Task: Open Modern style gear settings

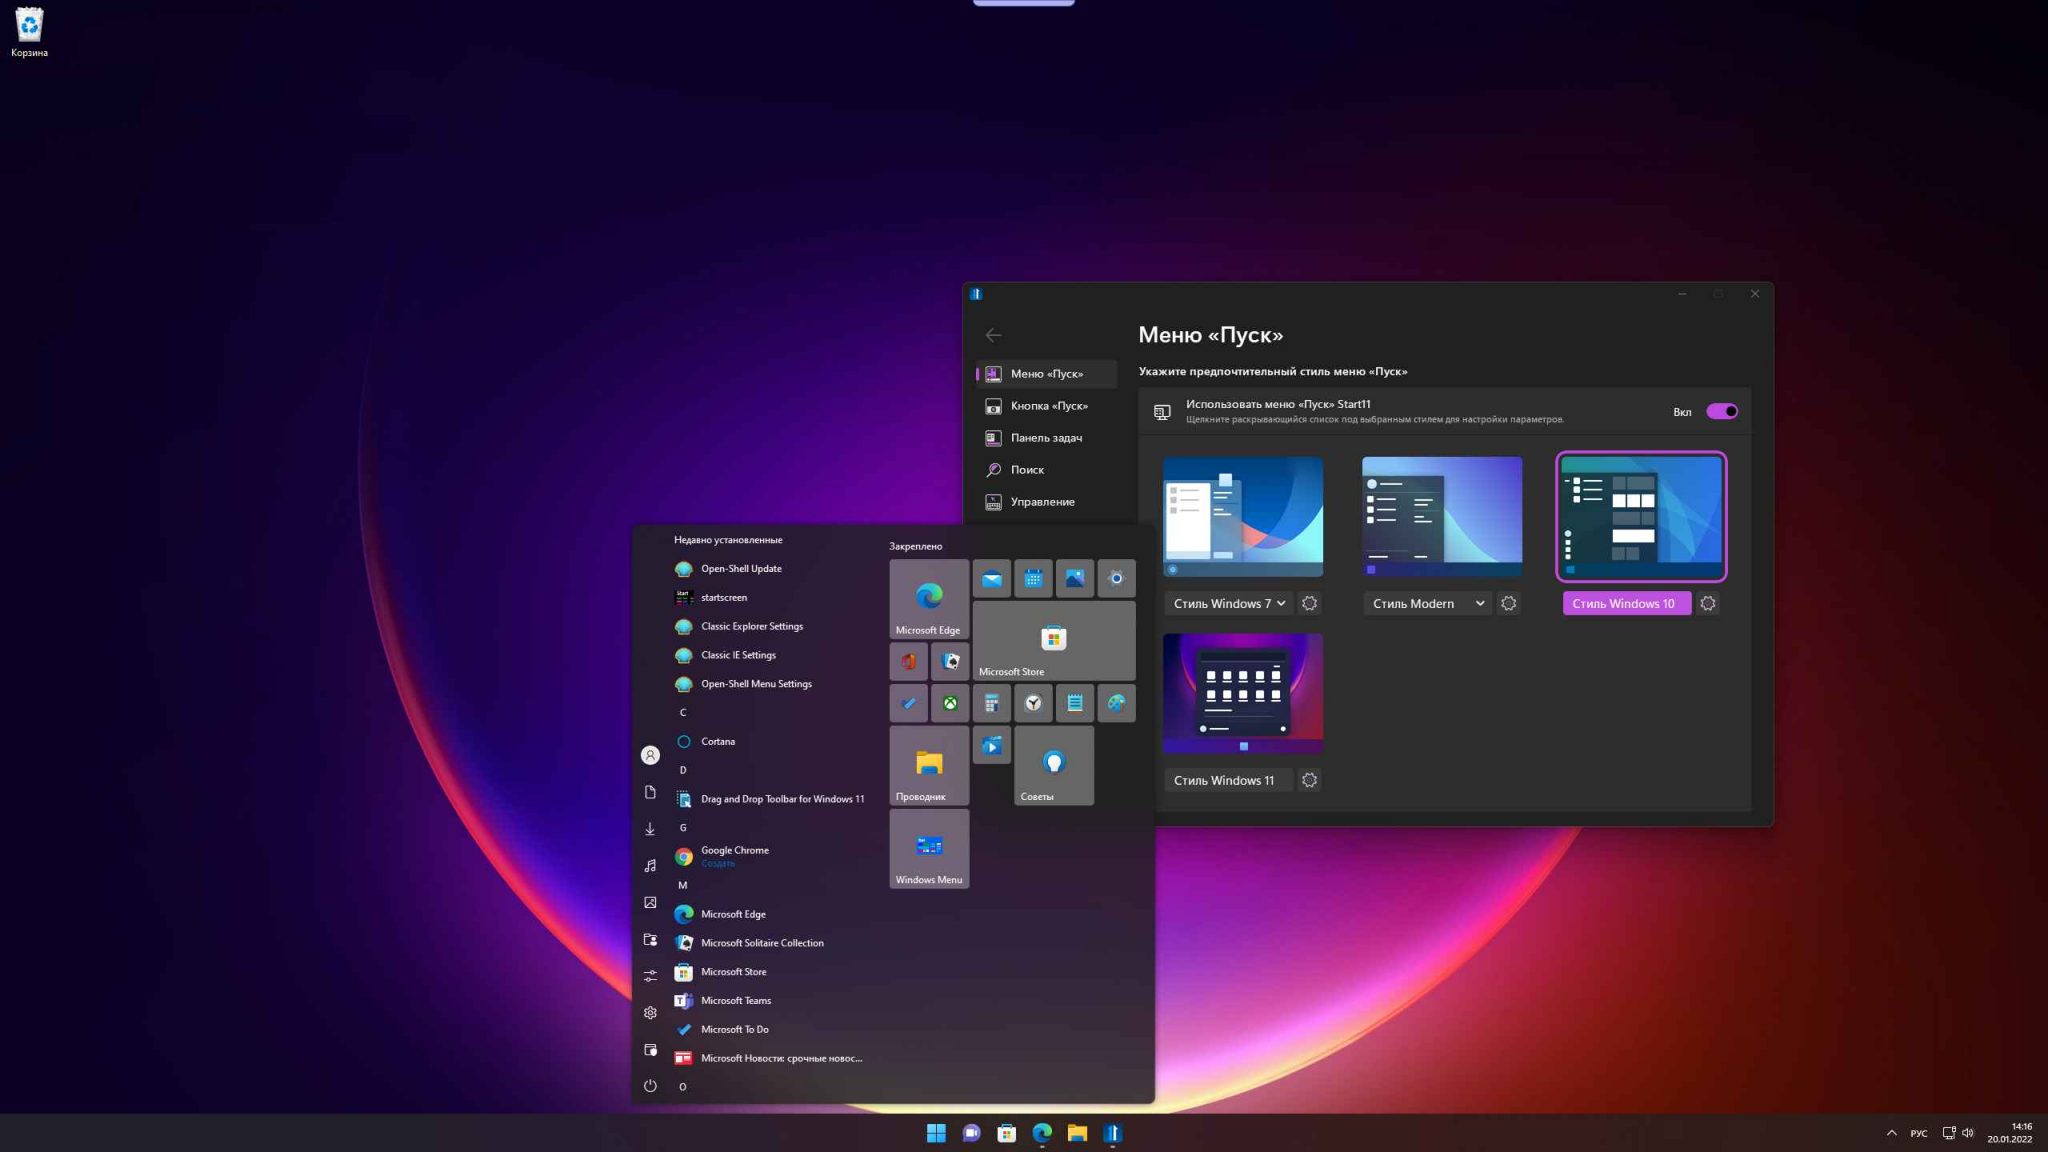Action: coord(1509,603)
